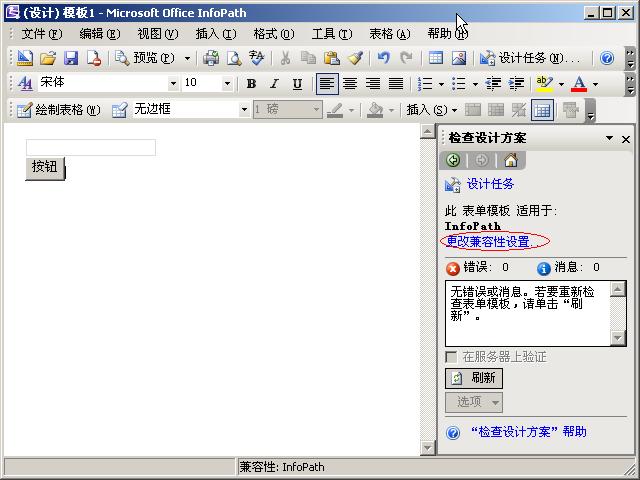This screenshot has width=640, height=480.
Task: Toggle underline formatting
Action: (x=297, y=84)
